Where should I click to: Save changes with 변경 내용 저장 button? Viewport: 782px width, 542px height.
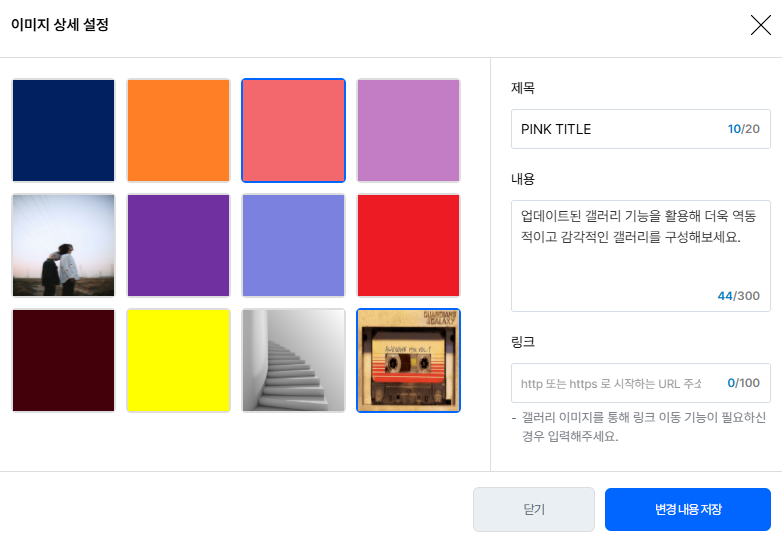(687, 510)
